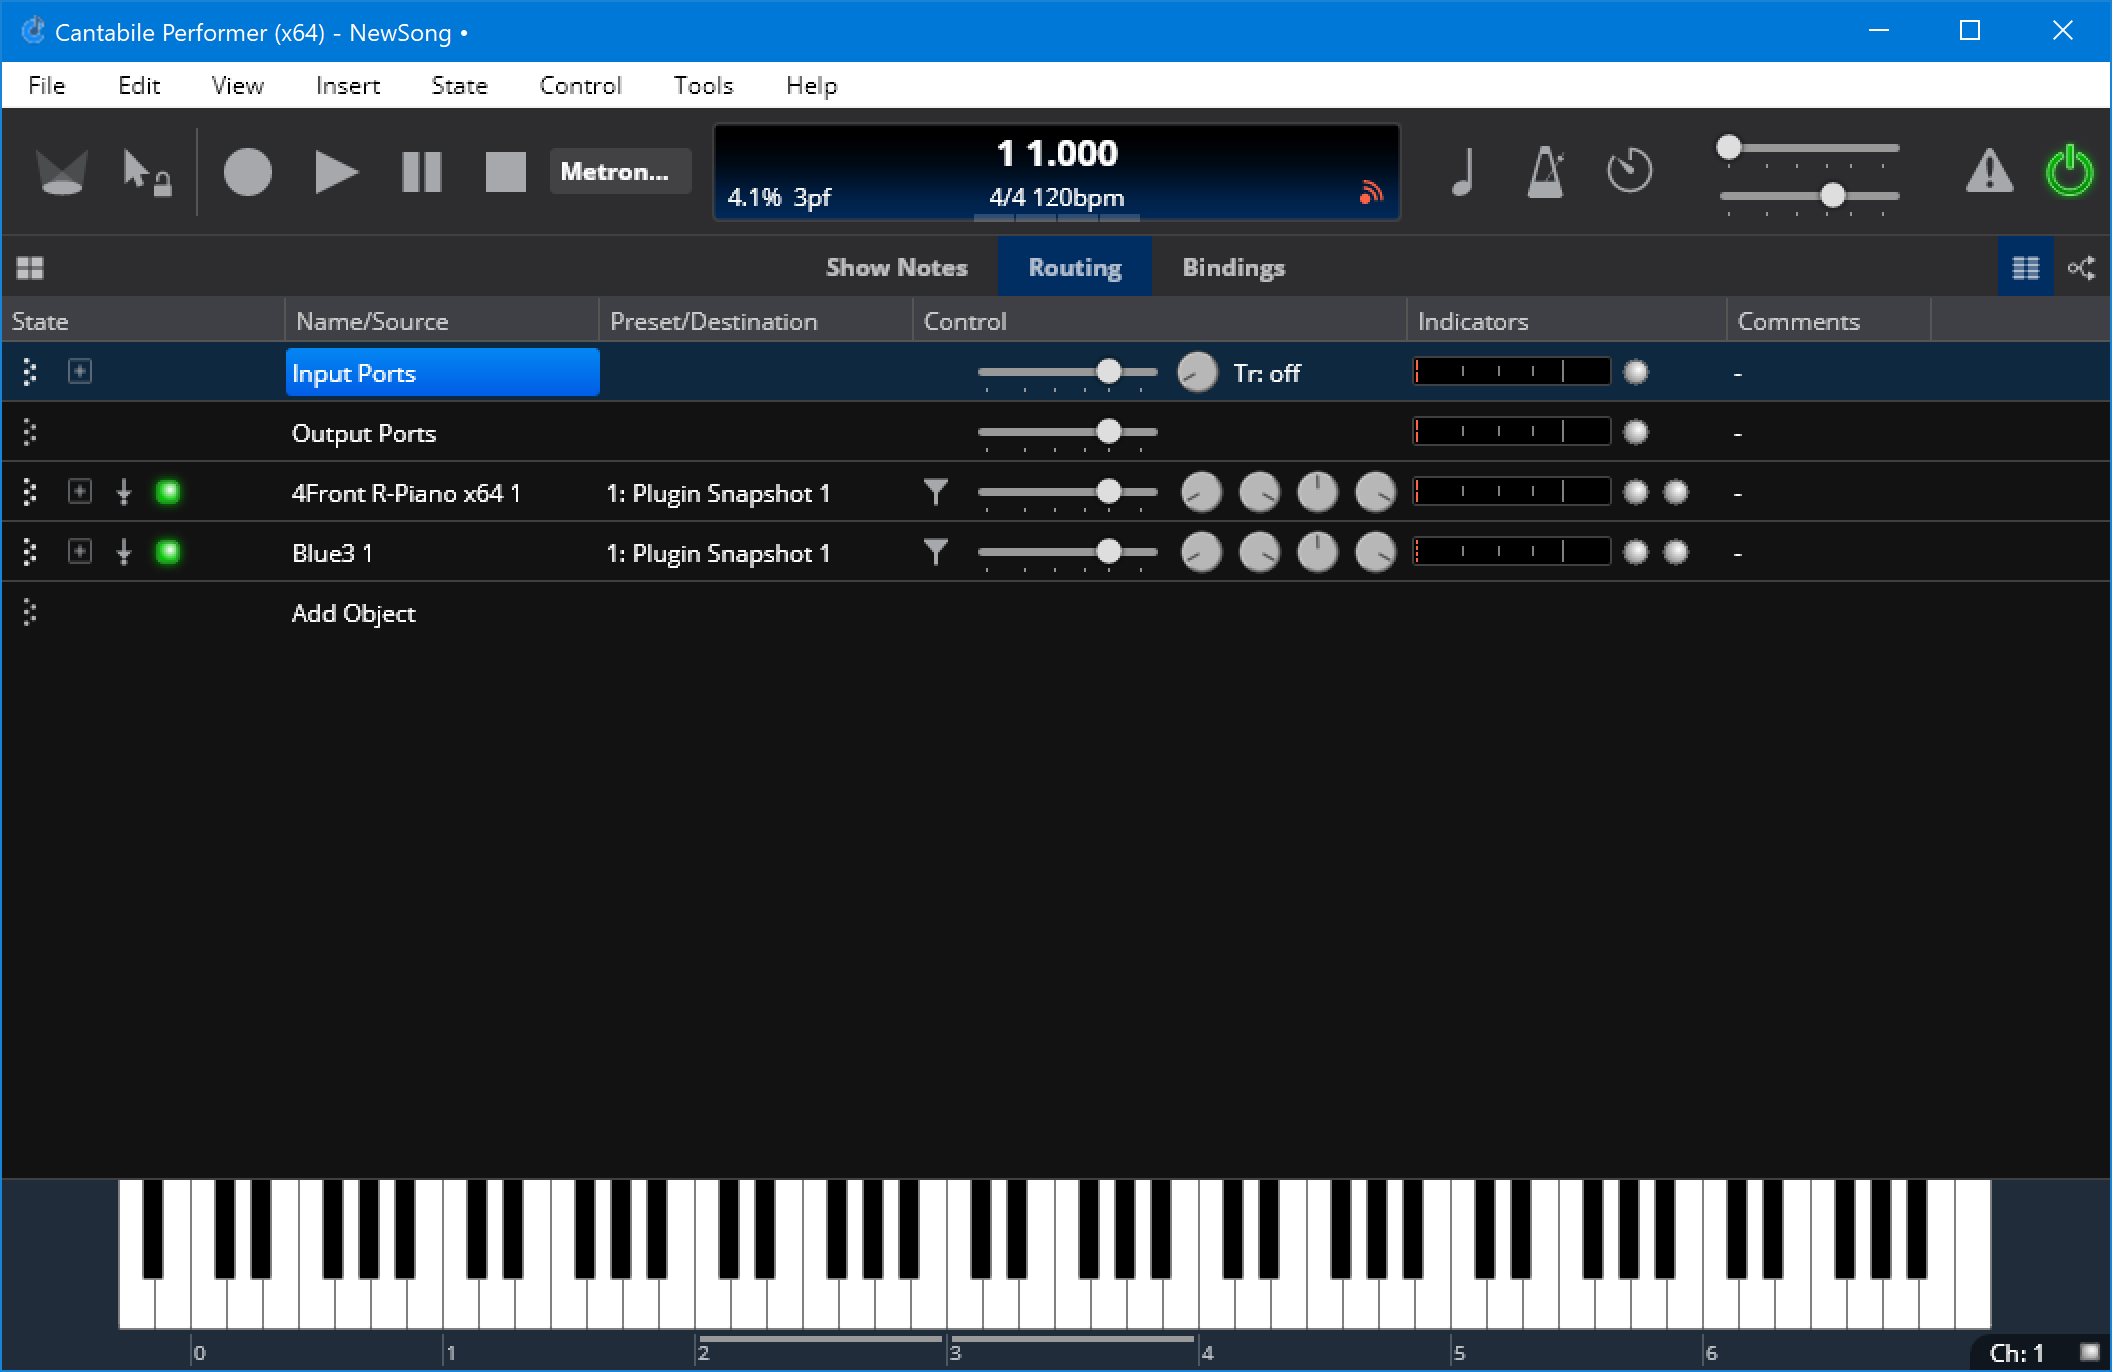The height and width of the screenshot is (1372, 2112).
Task: Click the panic warning triangle icon
Action: pos(1989,171)
